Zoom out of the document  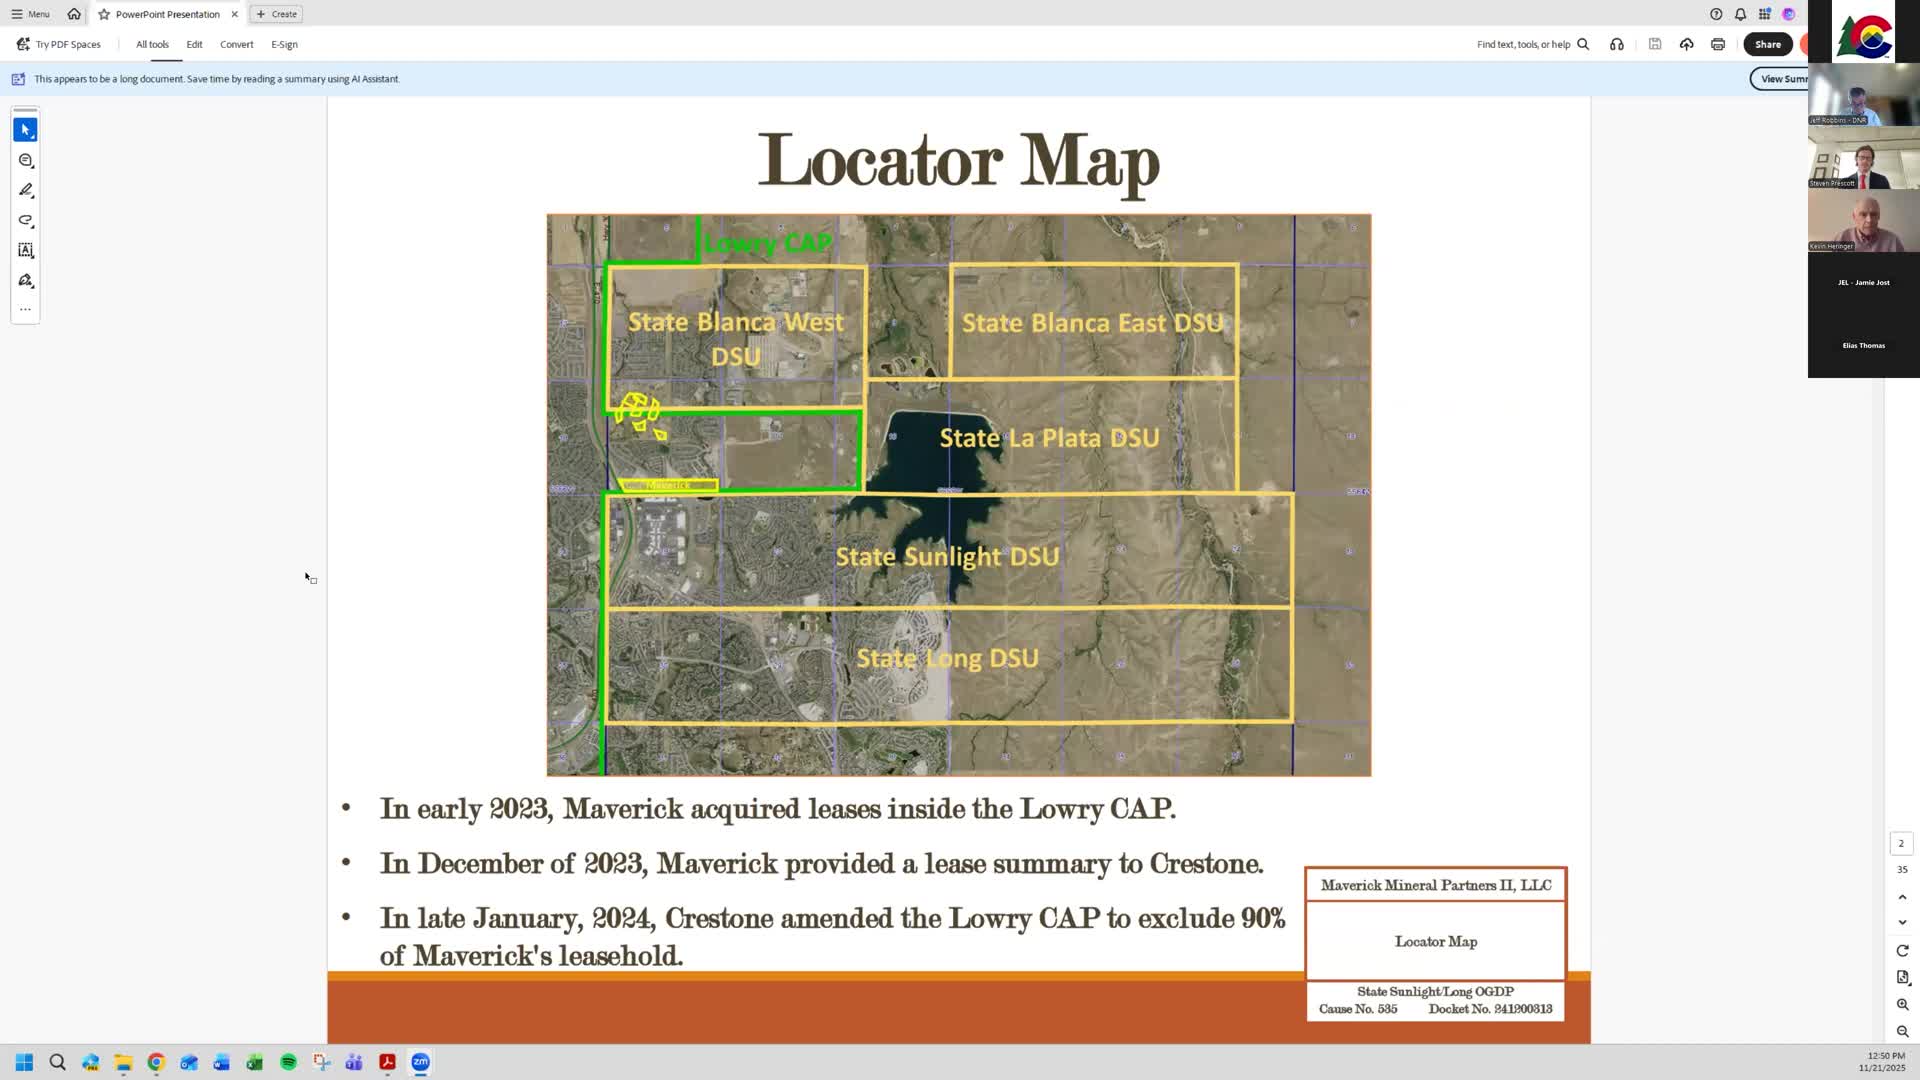[x=1902, y=1031]
